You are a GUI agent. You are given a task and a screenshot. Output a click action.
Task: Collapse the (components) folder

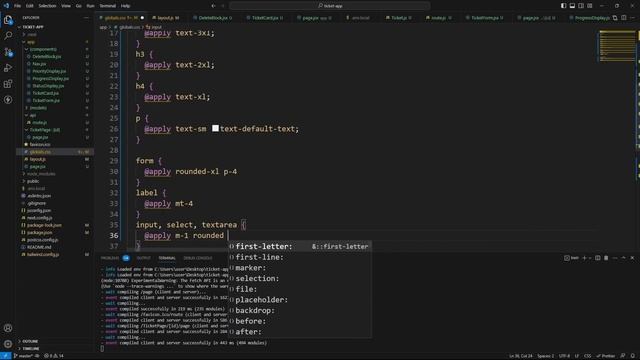(x=55, y=49)
